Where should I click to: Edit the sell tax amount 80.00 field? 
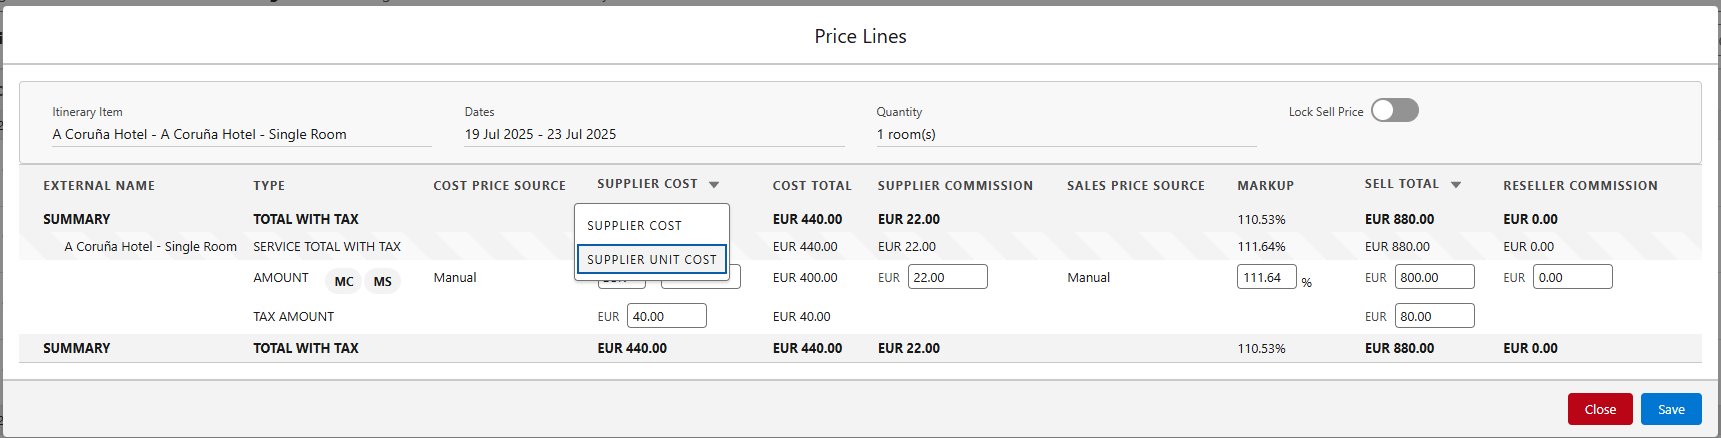click(x=1433, y=317)
